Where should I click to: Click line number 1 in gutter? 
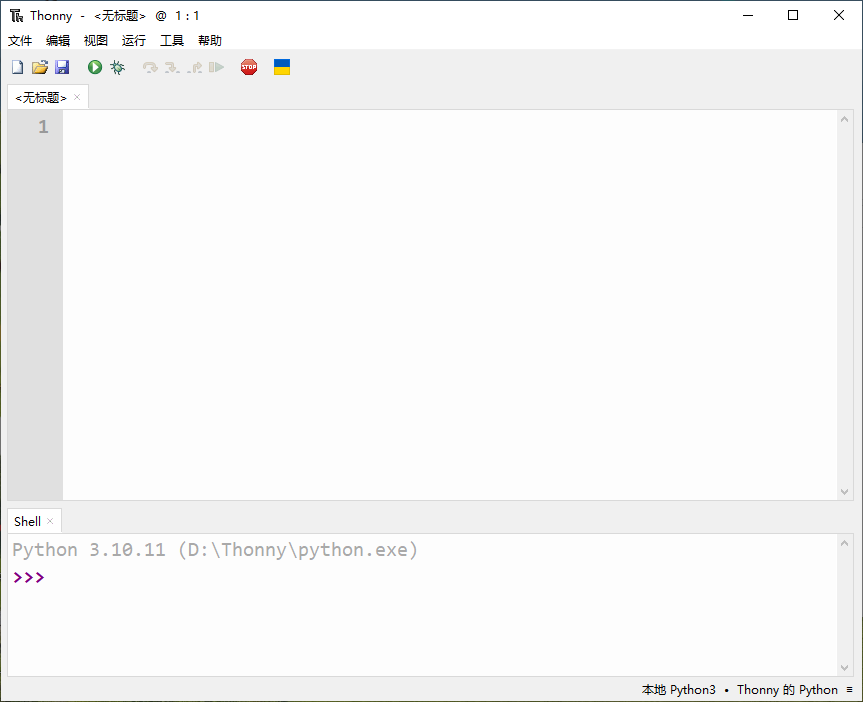[x=43, y=127]
